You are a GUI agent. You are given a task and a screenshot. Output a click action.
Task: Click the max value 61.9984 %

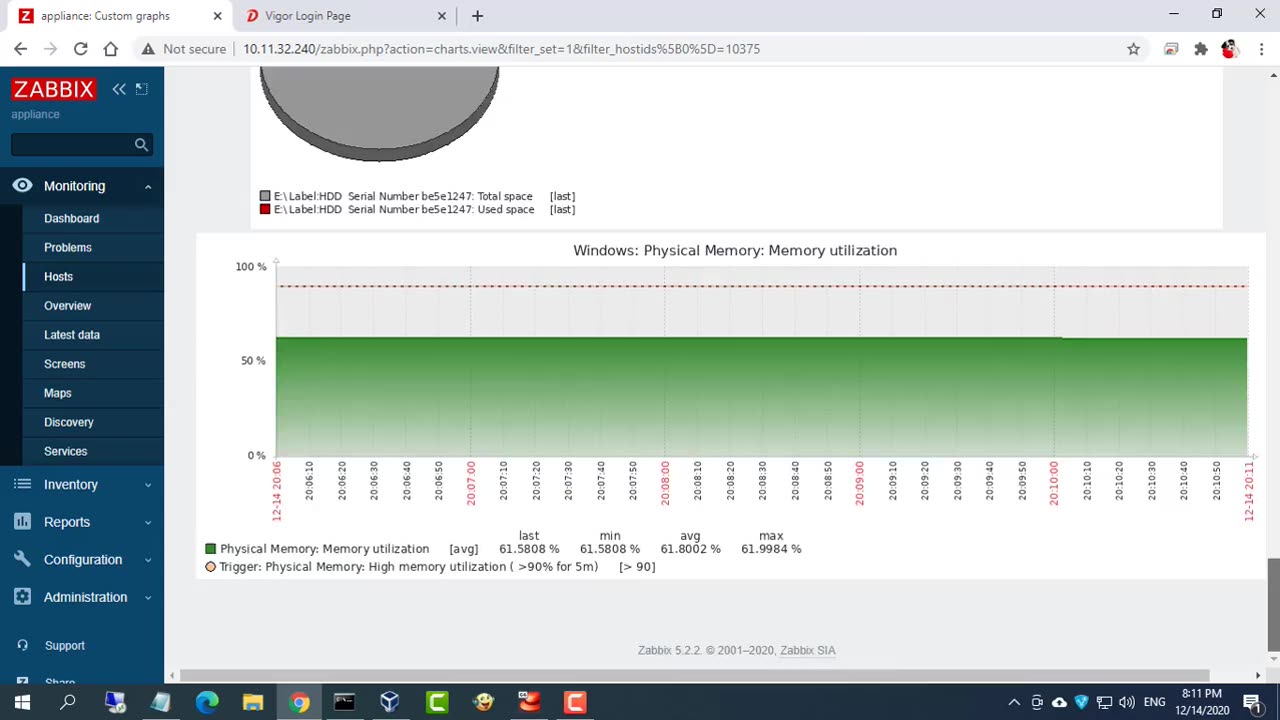pos(771,549)
